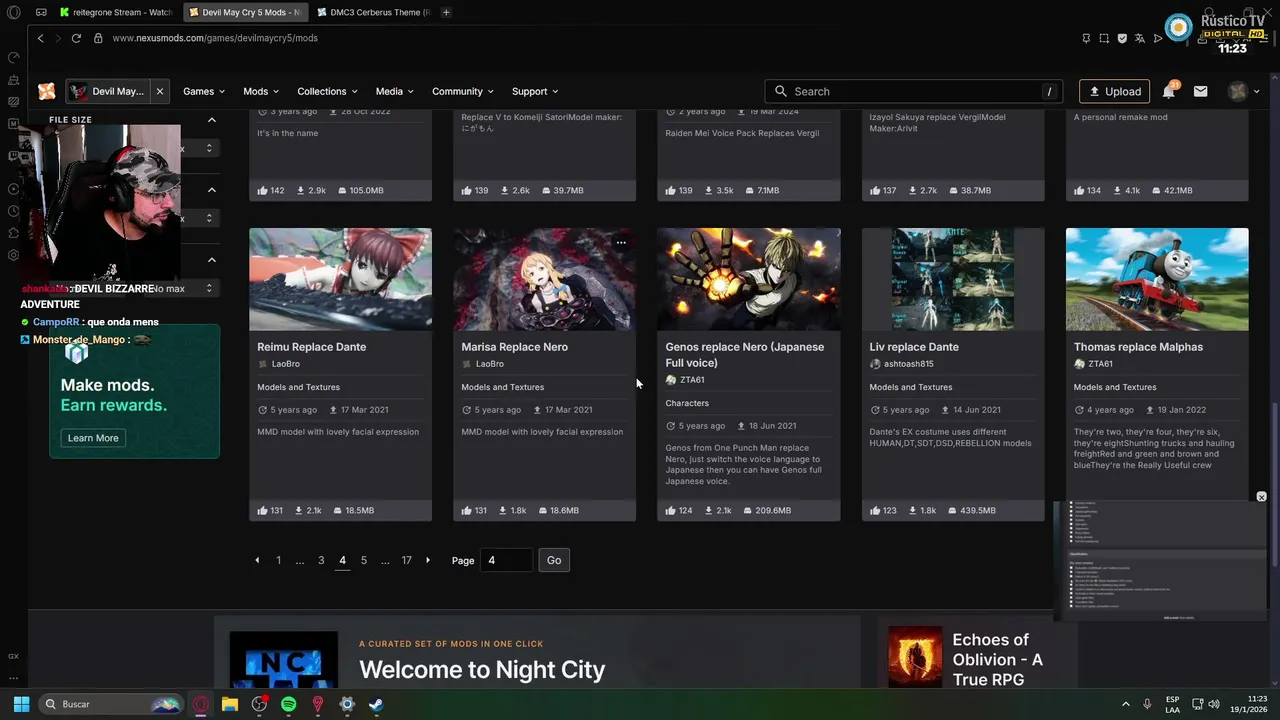Click the Go page button

554,560
